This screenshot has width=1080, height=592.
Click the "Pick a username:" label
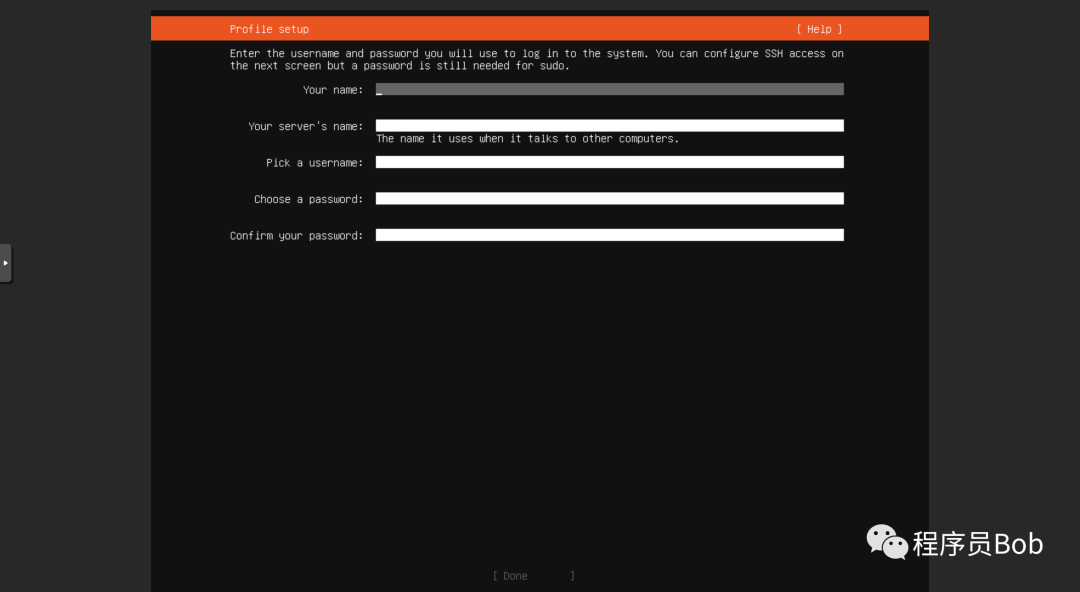coord(314,163)
